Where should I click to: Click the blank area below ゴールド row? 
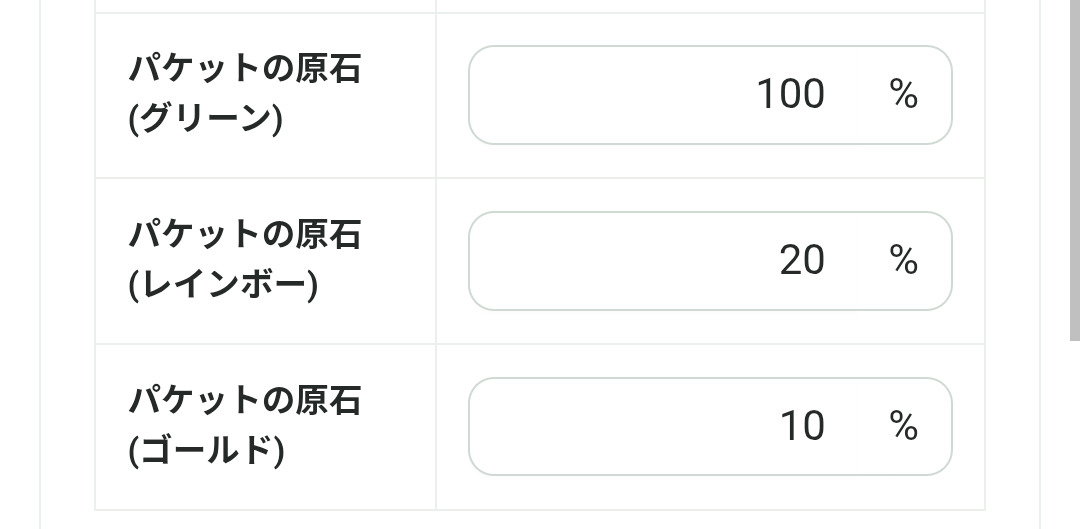tap(540, 520)
